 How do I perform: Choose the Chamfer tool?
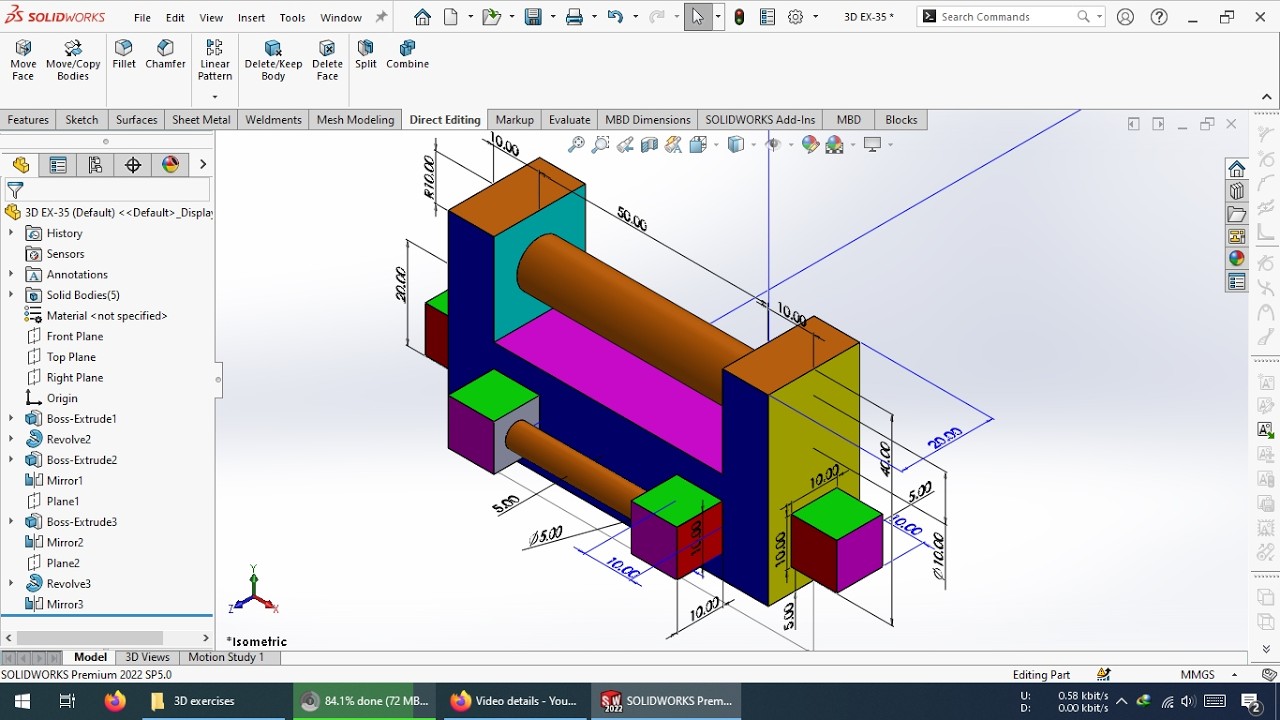click(165, 54)
